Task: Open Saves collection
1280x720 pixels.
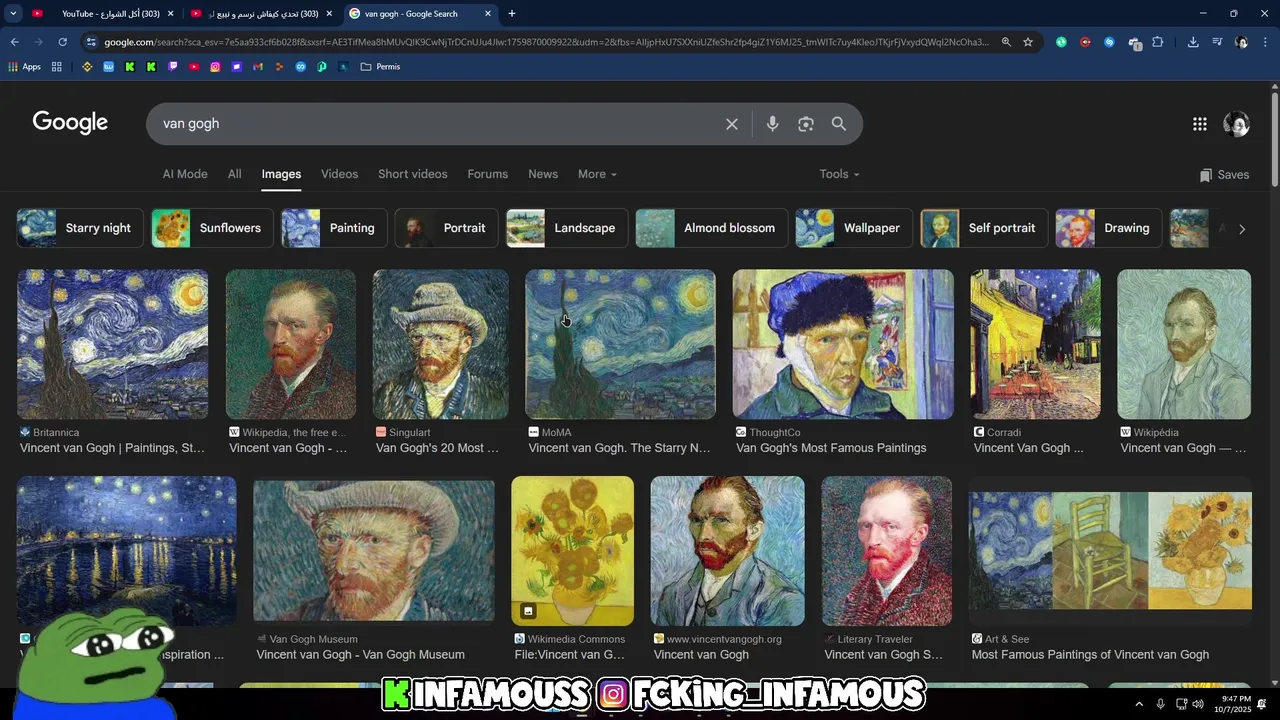Action: pyautogui.click(x=1224, y=174)
